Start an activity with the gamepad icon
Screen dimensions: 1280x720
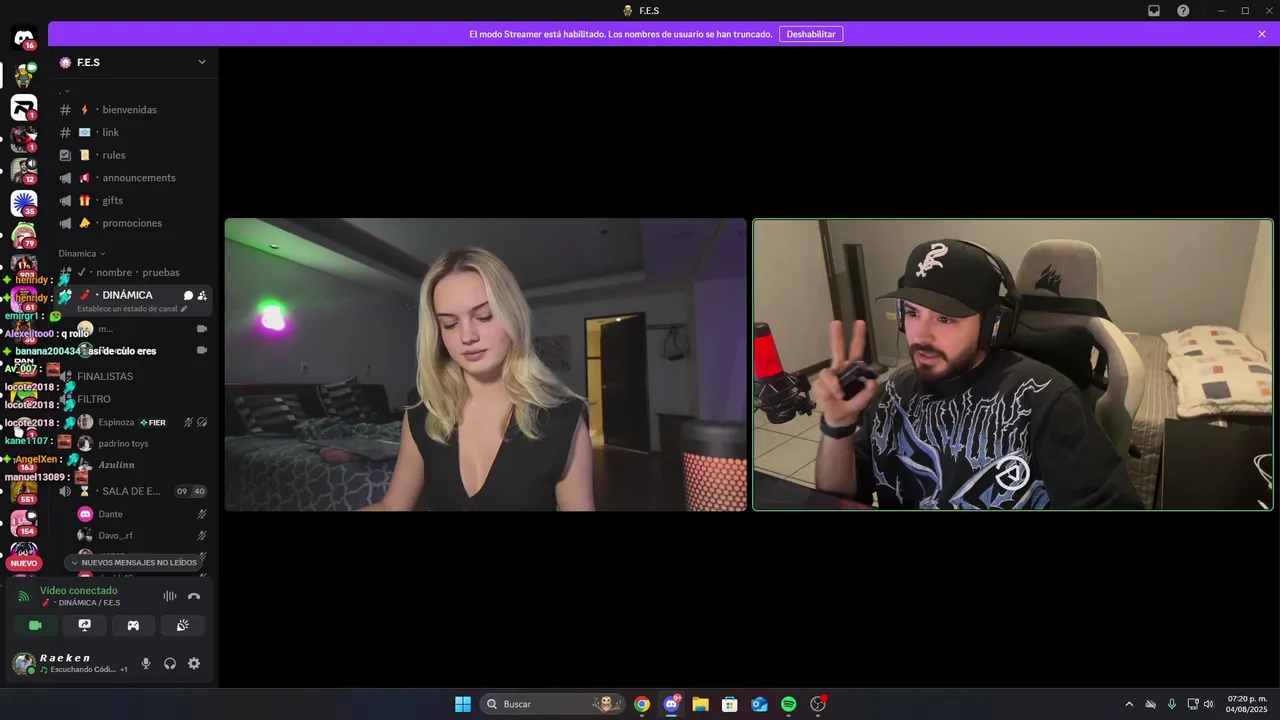133,625
